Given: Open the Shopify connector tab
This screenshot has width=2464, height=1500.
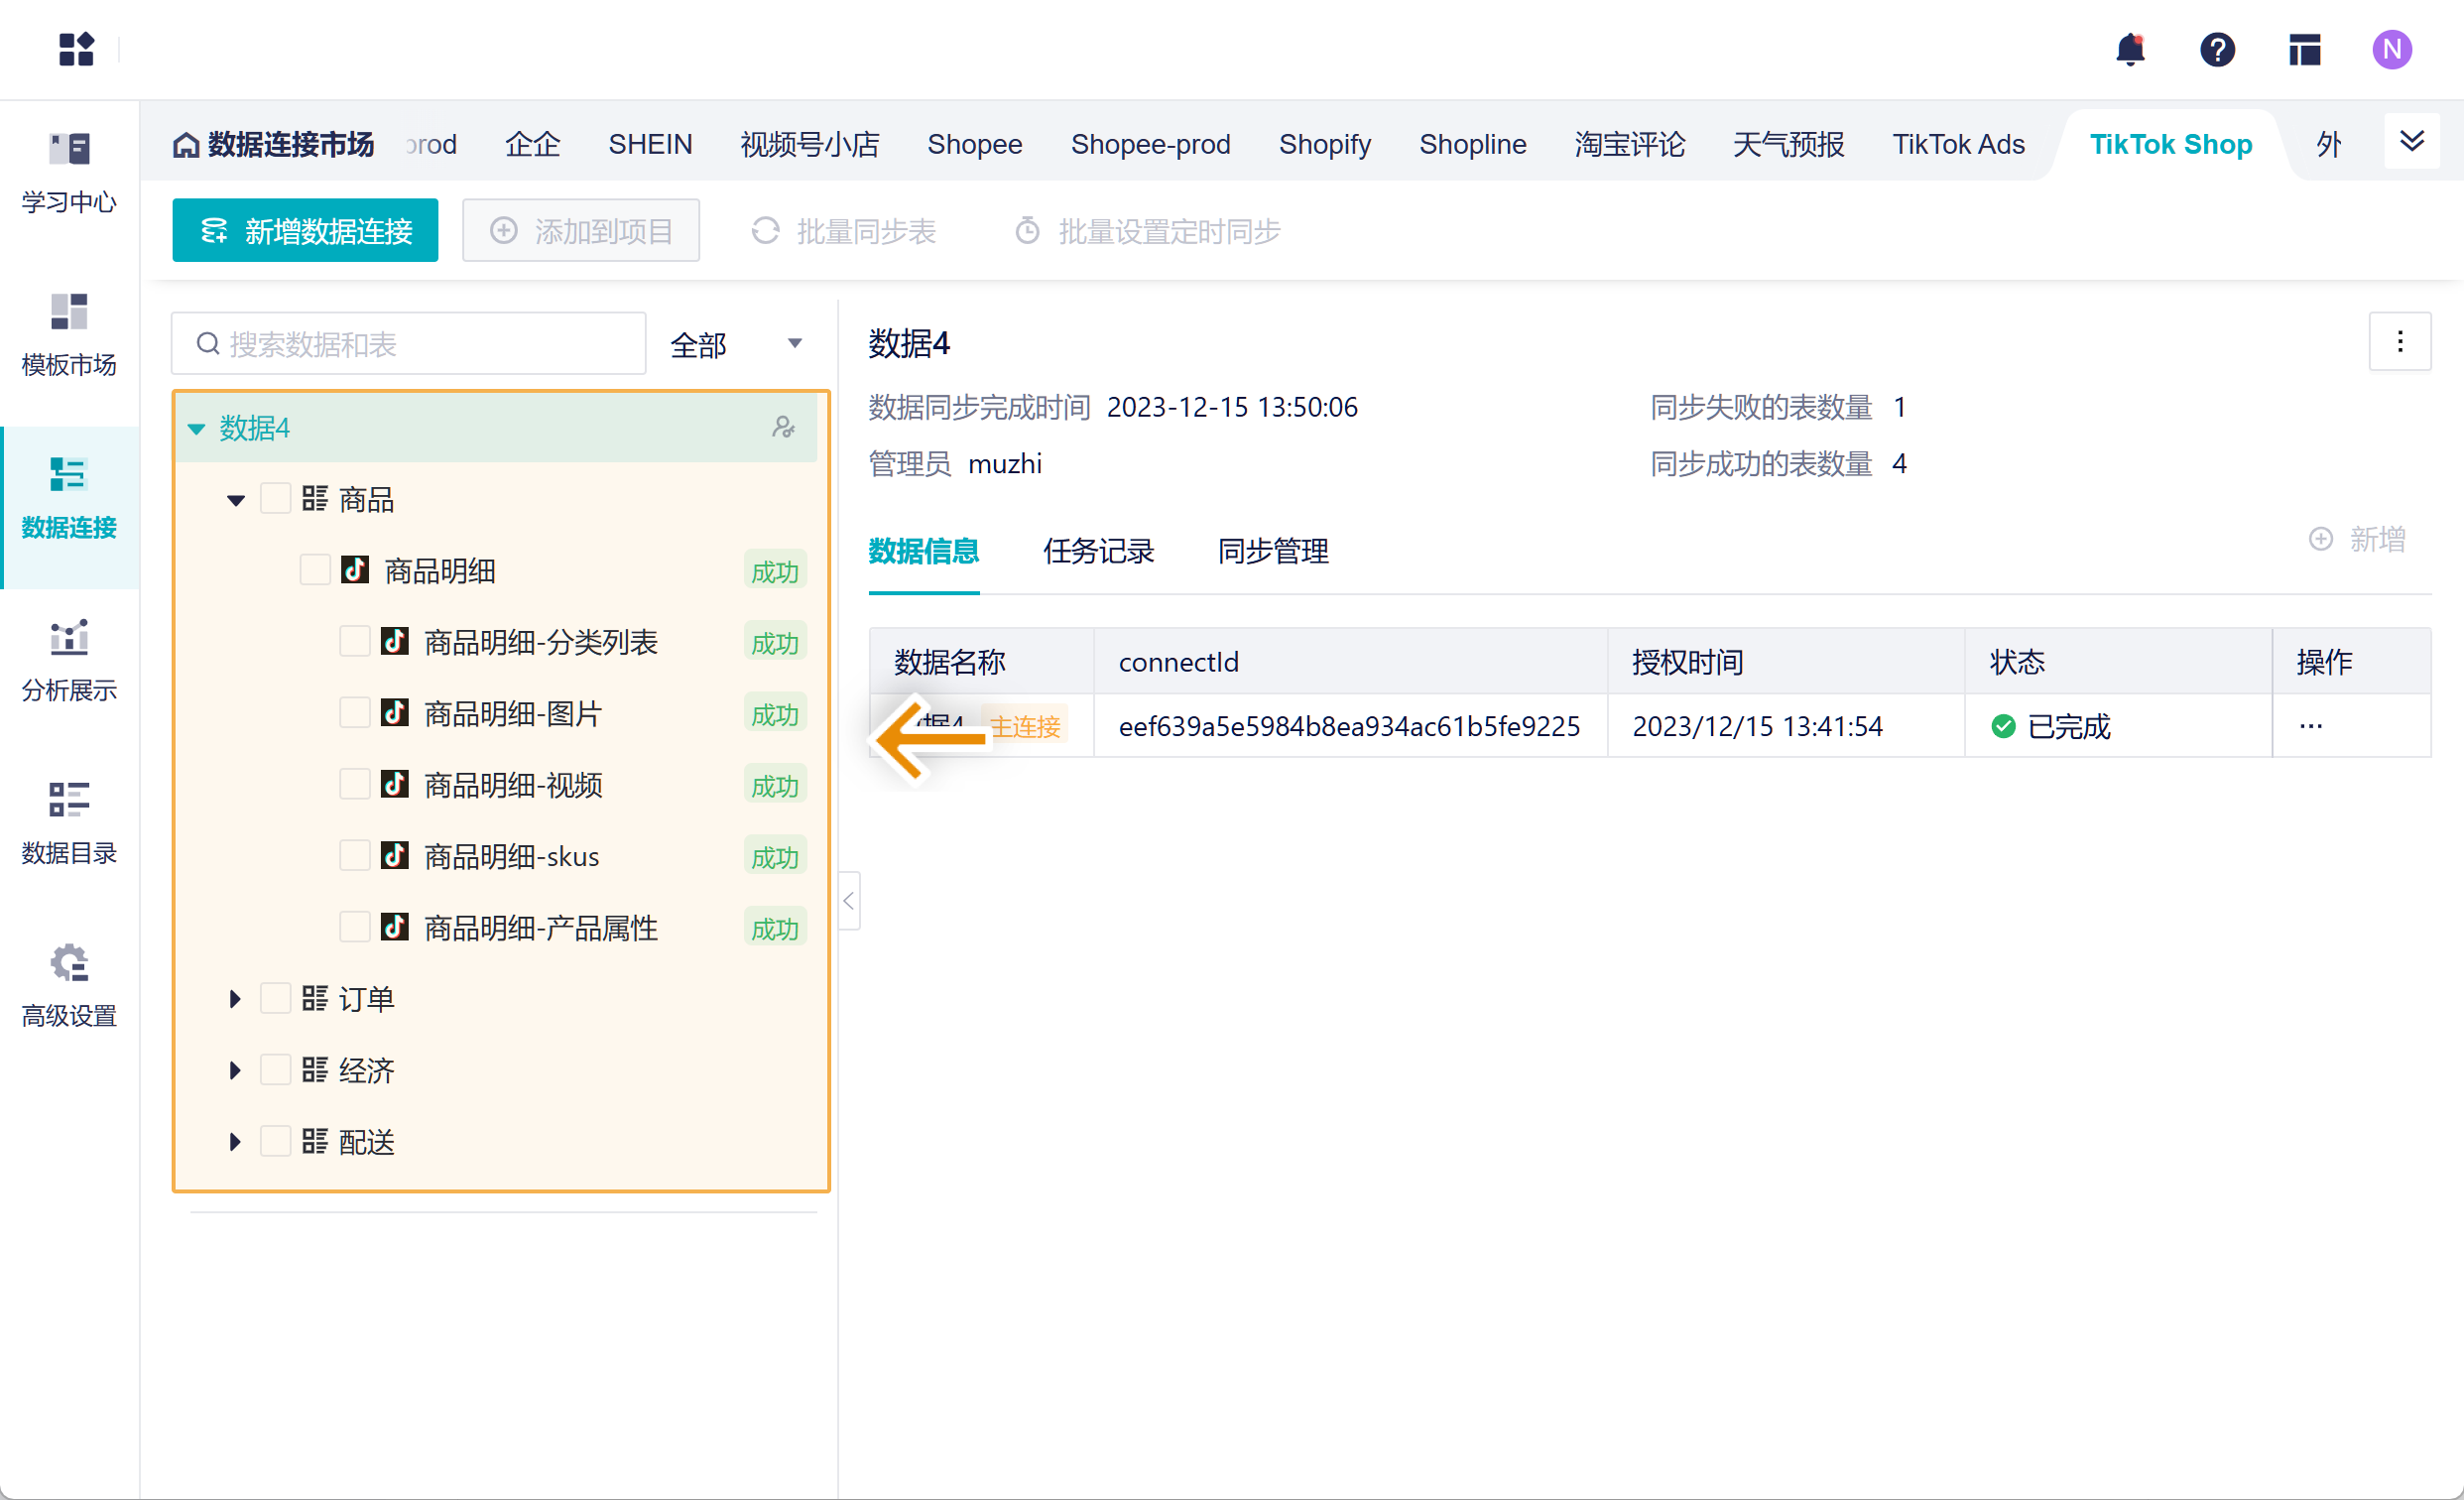Looking at the screenshot, I should click(x=1324, y=145).
